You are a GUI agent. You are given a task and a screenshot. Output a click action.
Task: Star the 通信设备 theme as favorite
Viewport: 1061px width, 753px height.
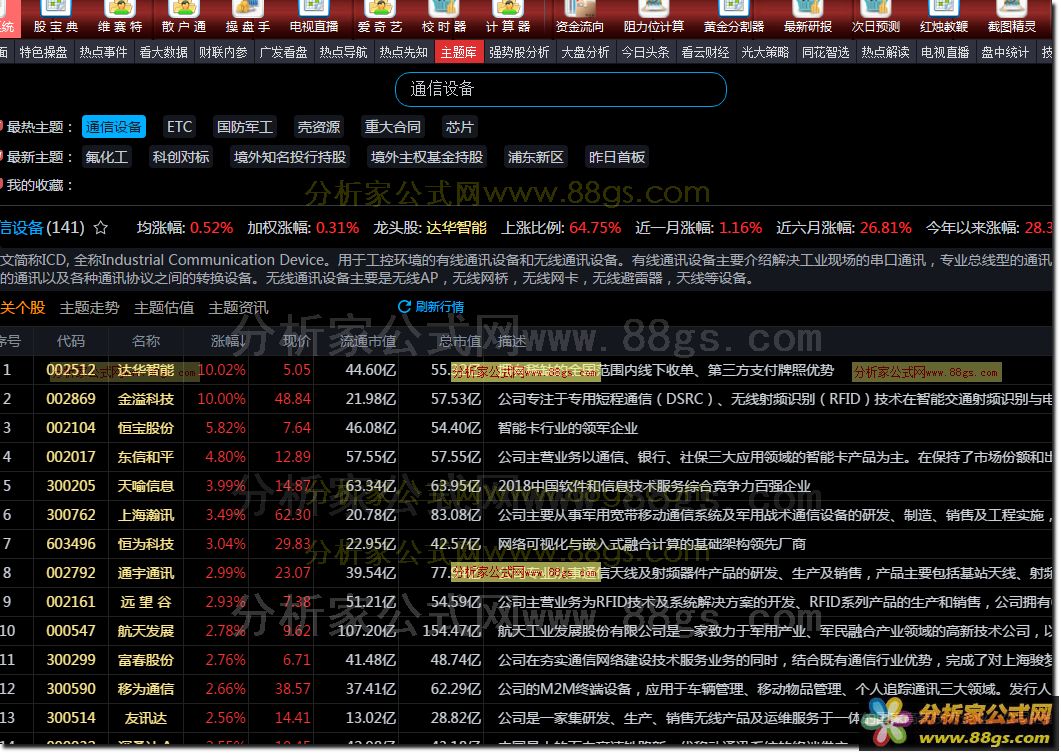point(101,228)
